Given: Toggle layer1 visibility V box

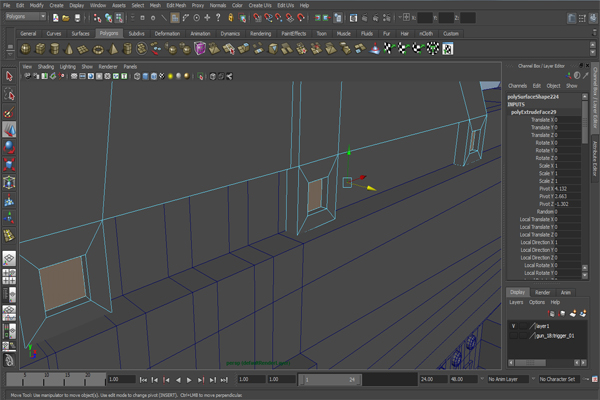Looking at the screenshot, I should [514, 326].
